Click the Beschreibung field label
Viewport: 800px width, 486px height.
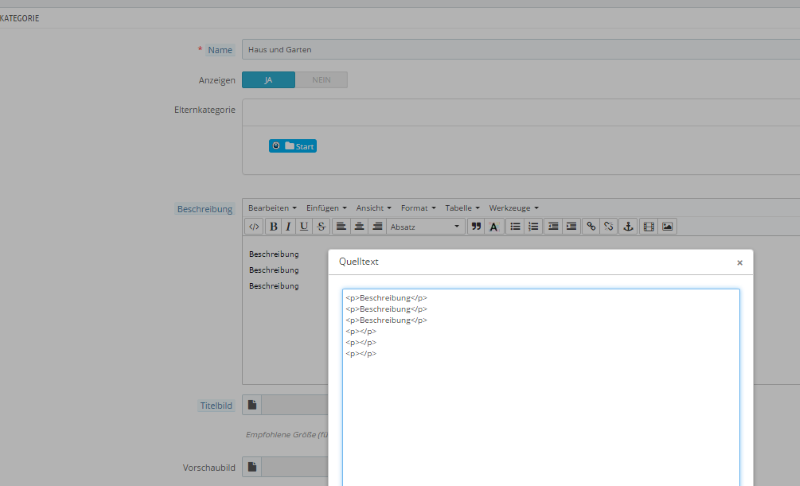click(x=205, y=209)
